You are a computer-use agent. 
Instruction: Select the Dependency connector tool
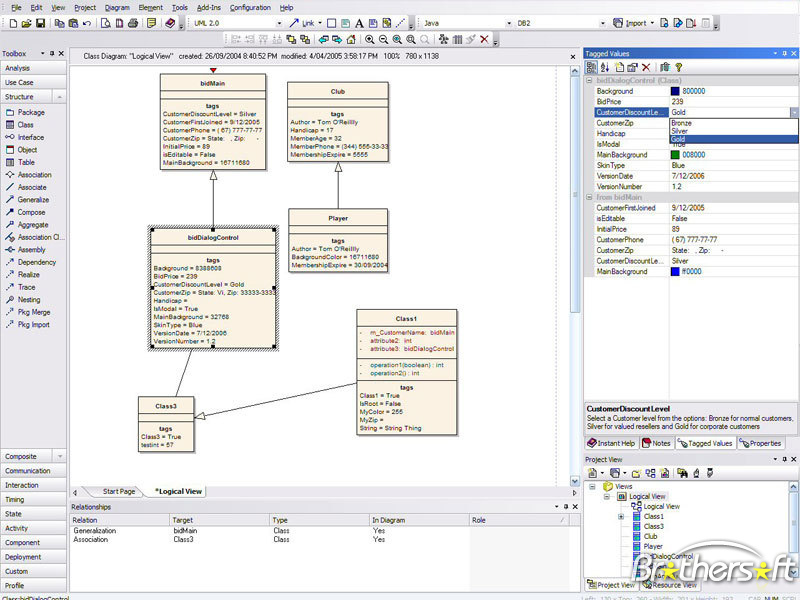click(x=36, y=262)
